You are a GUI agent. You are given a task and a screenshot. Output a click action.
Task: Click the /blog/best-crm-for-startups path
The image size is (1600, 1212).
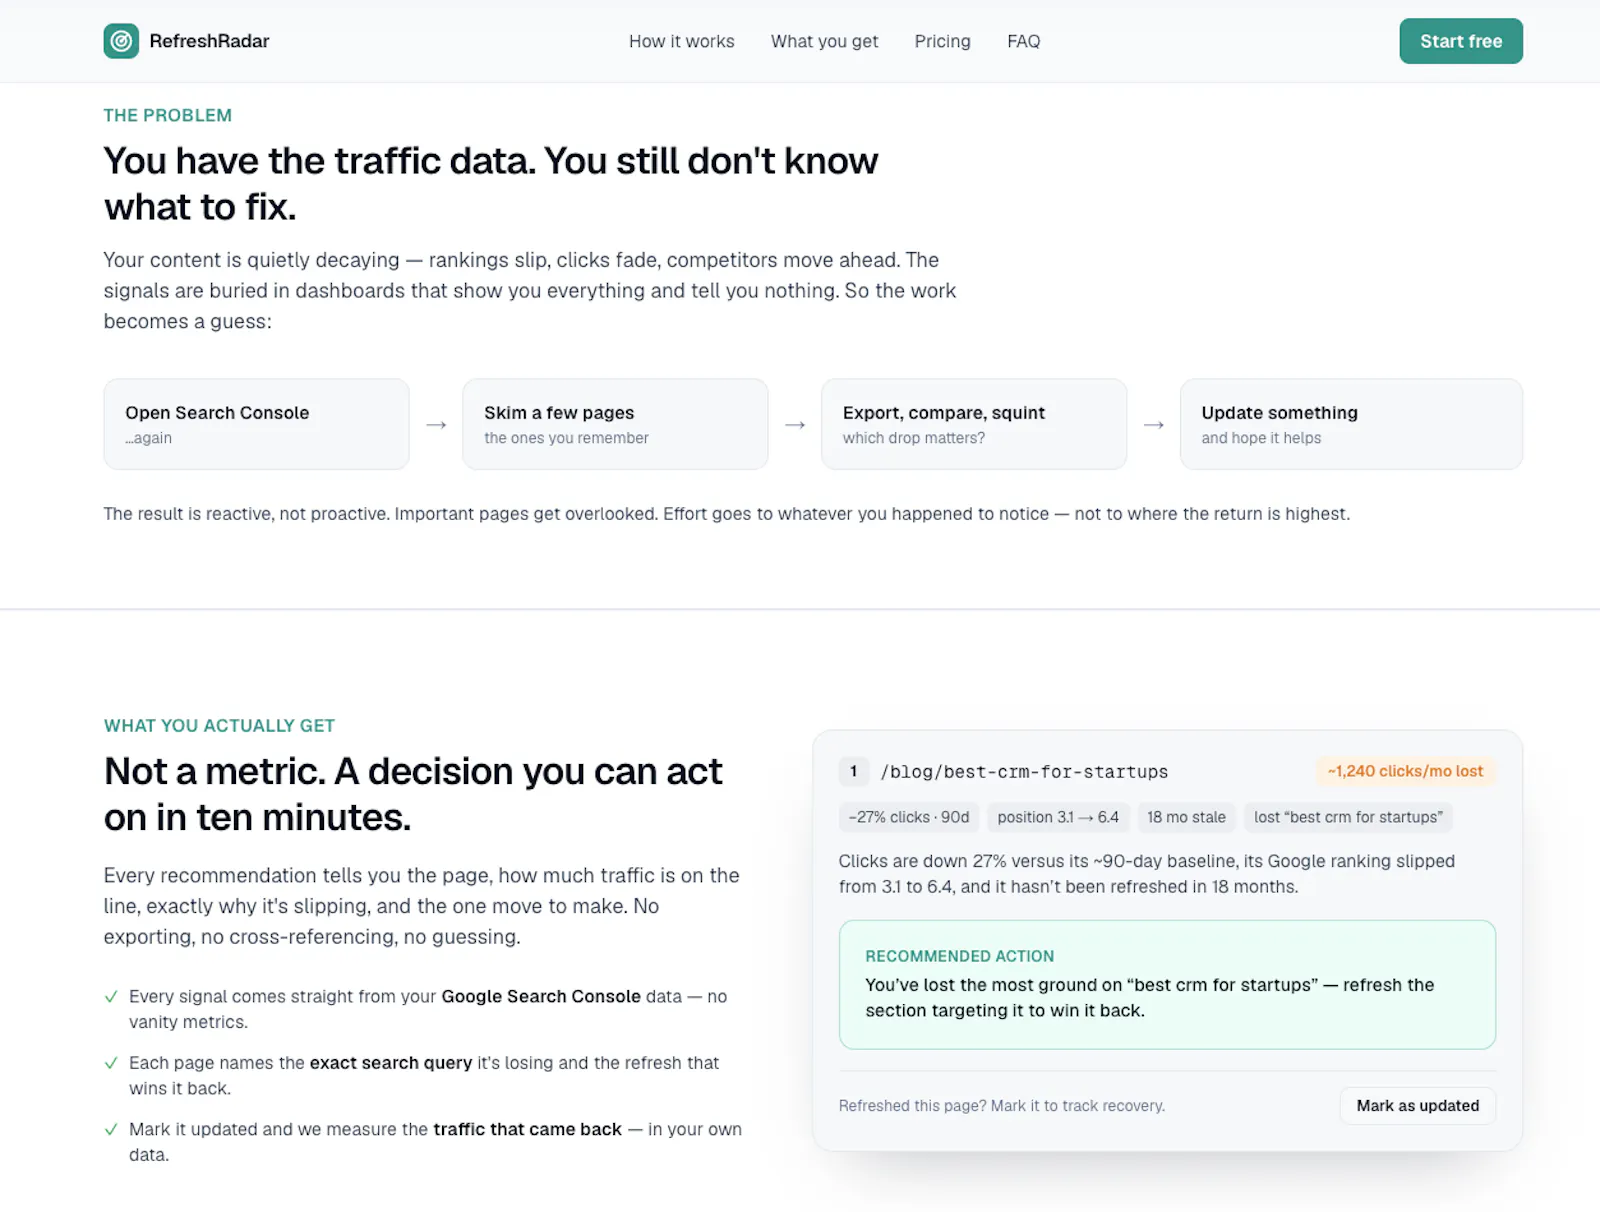(1024, 772)
